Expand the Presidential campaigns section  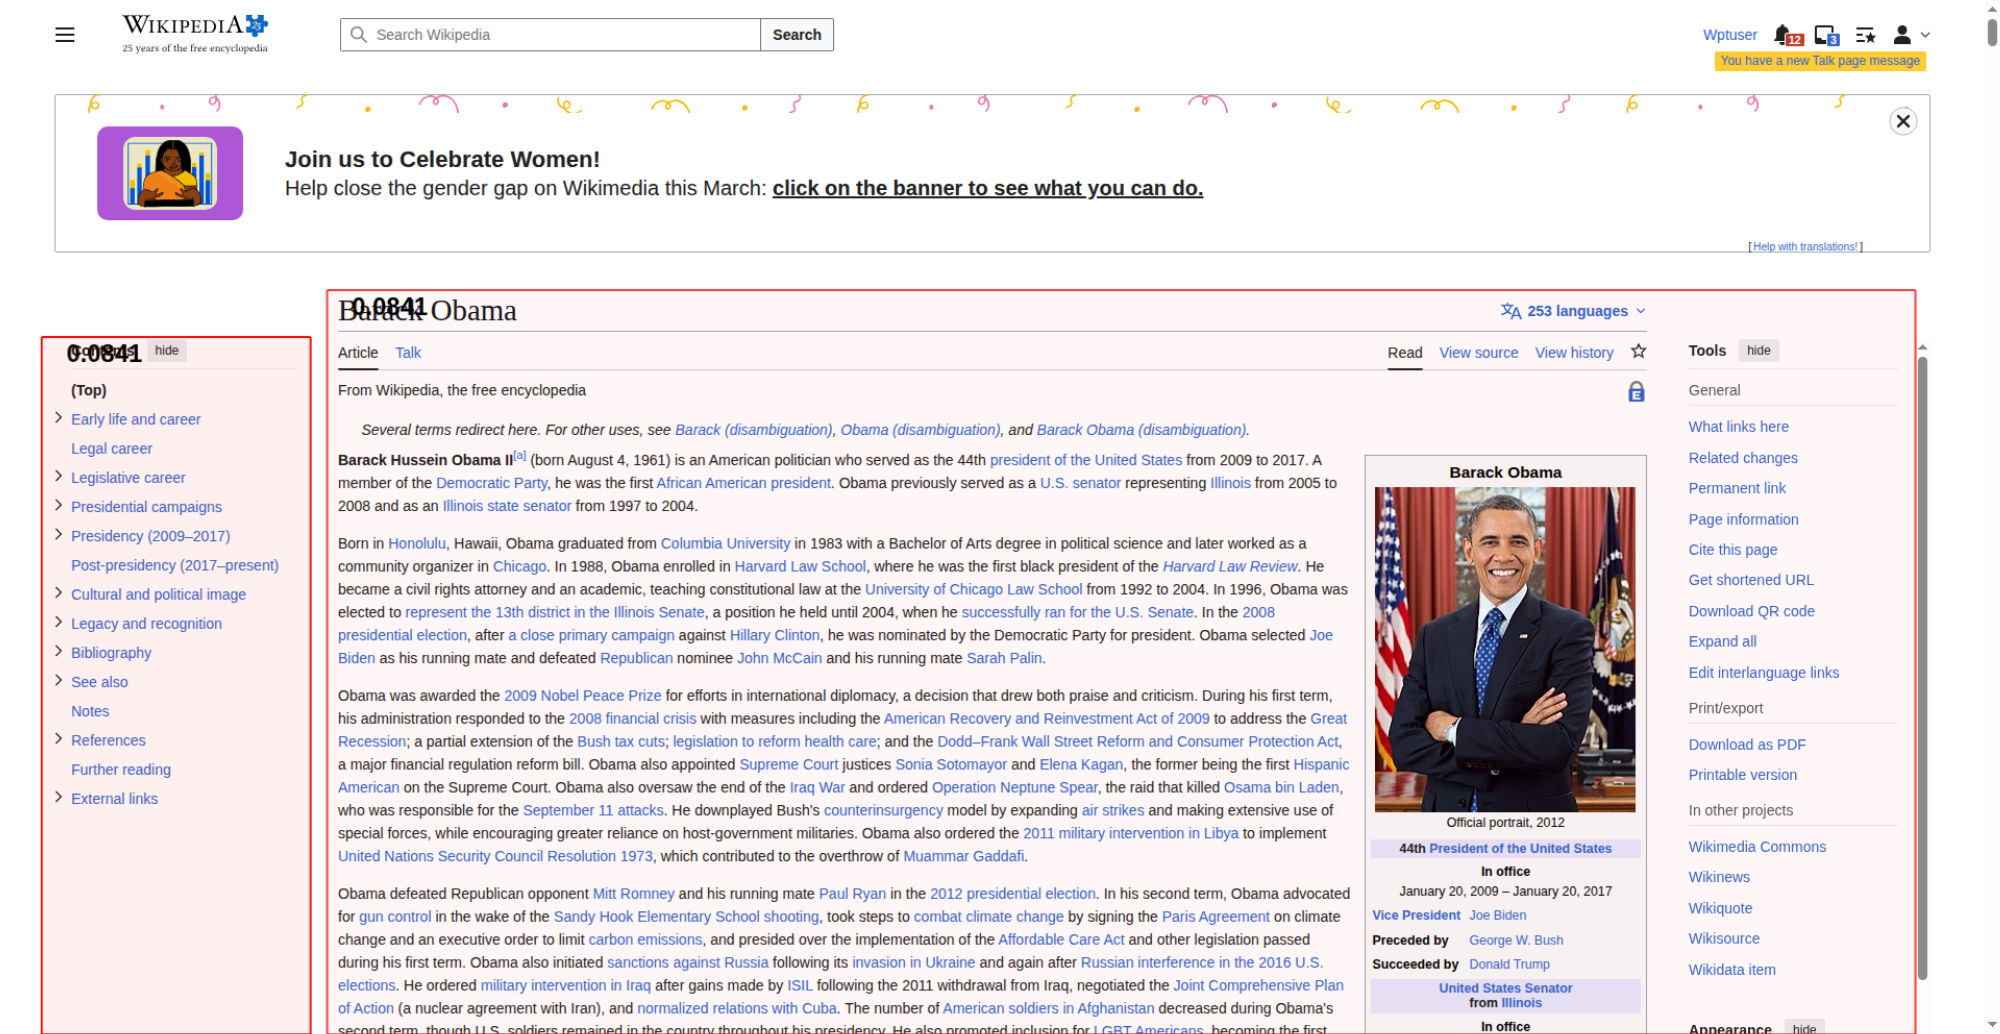(58, 506)
